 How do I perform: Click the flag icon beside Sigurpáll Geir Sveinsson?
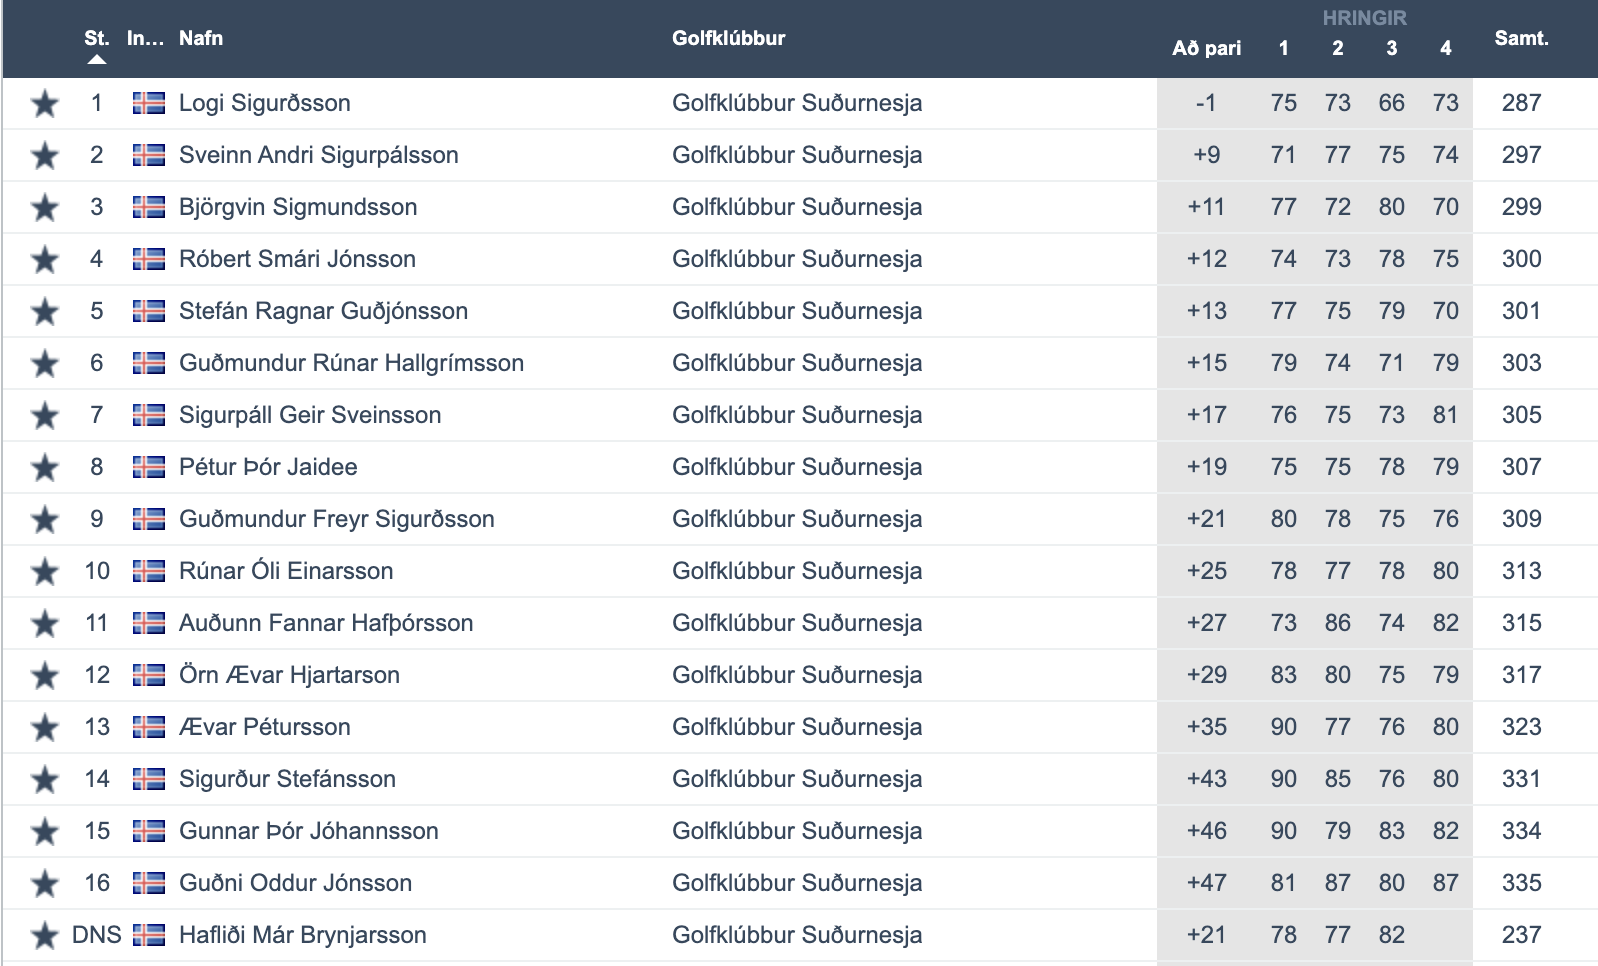click(149, 415)
